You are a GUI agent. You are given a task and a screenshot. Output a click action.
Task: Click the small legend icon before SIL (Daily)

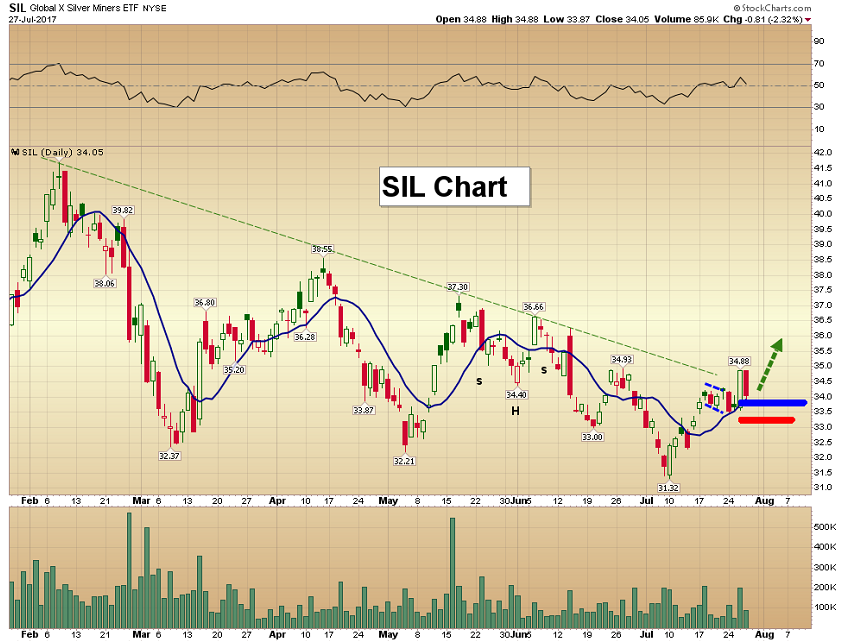point(14,152)
